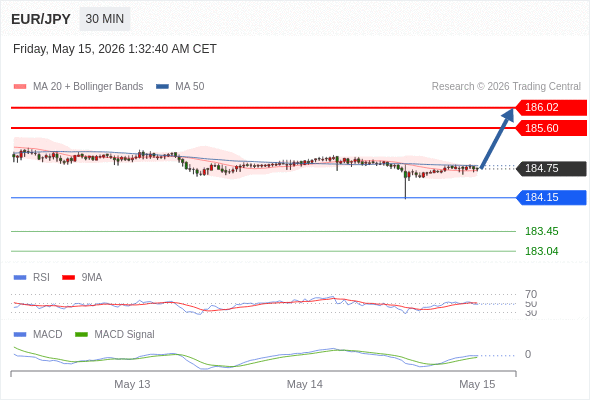Click the MACD 0 axis value
The height and width of the screenshot is (400, 590).
(528, 354)
